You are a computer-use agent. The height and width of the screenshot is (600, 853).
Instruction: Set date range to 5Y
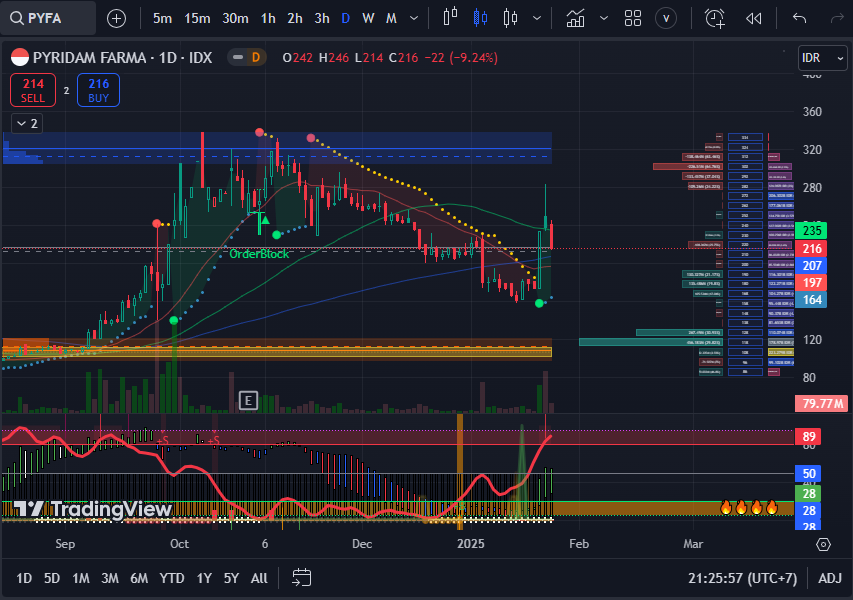231,578
